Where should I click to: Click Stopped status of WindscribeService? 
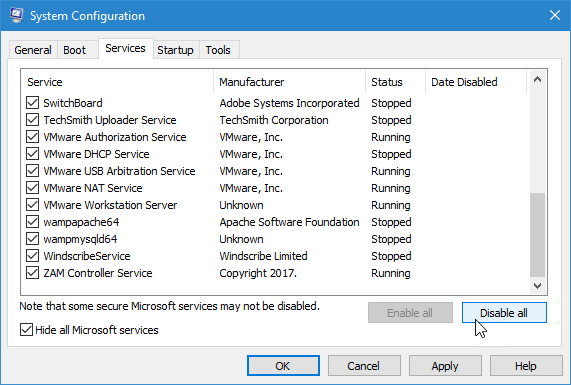coord(391,256)
